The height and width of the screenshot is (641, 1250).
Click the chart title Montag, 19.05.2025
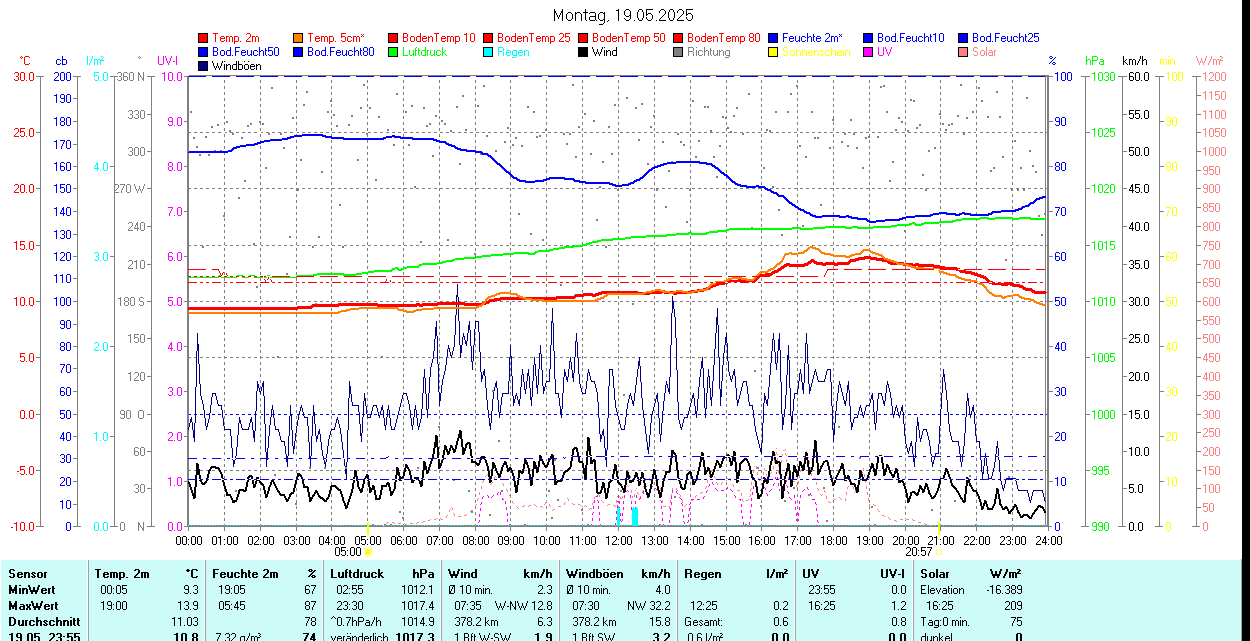point(623,15)
